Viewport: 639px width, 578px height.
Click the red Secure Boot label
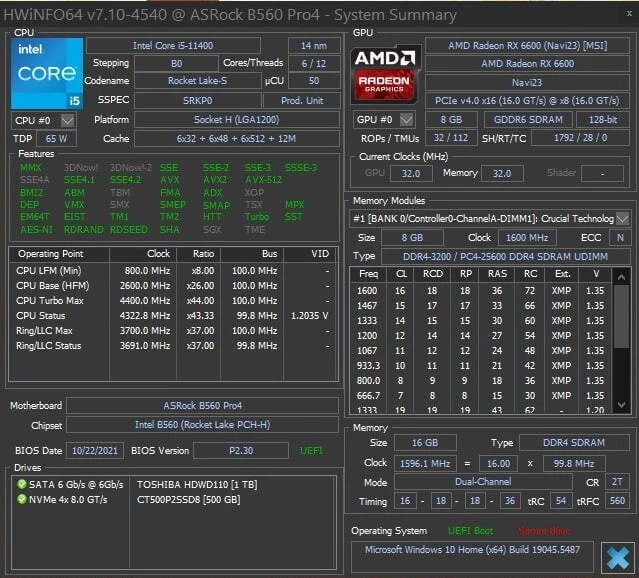click(x=543, y=531)
